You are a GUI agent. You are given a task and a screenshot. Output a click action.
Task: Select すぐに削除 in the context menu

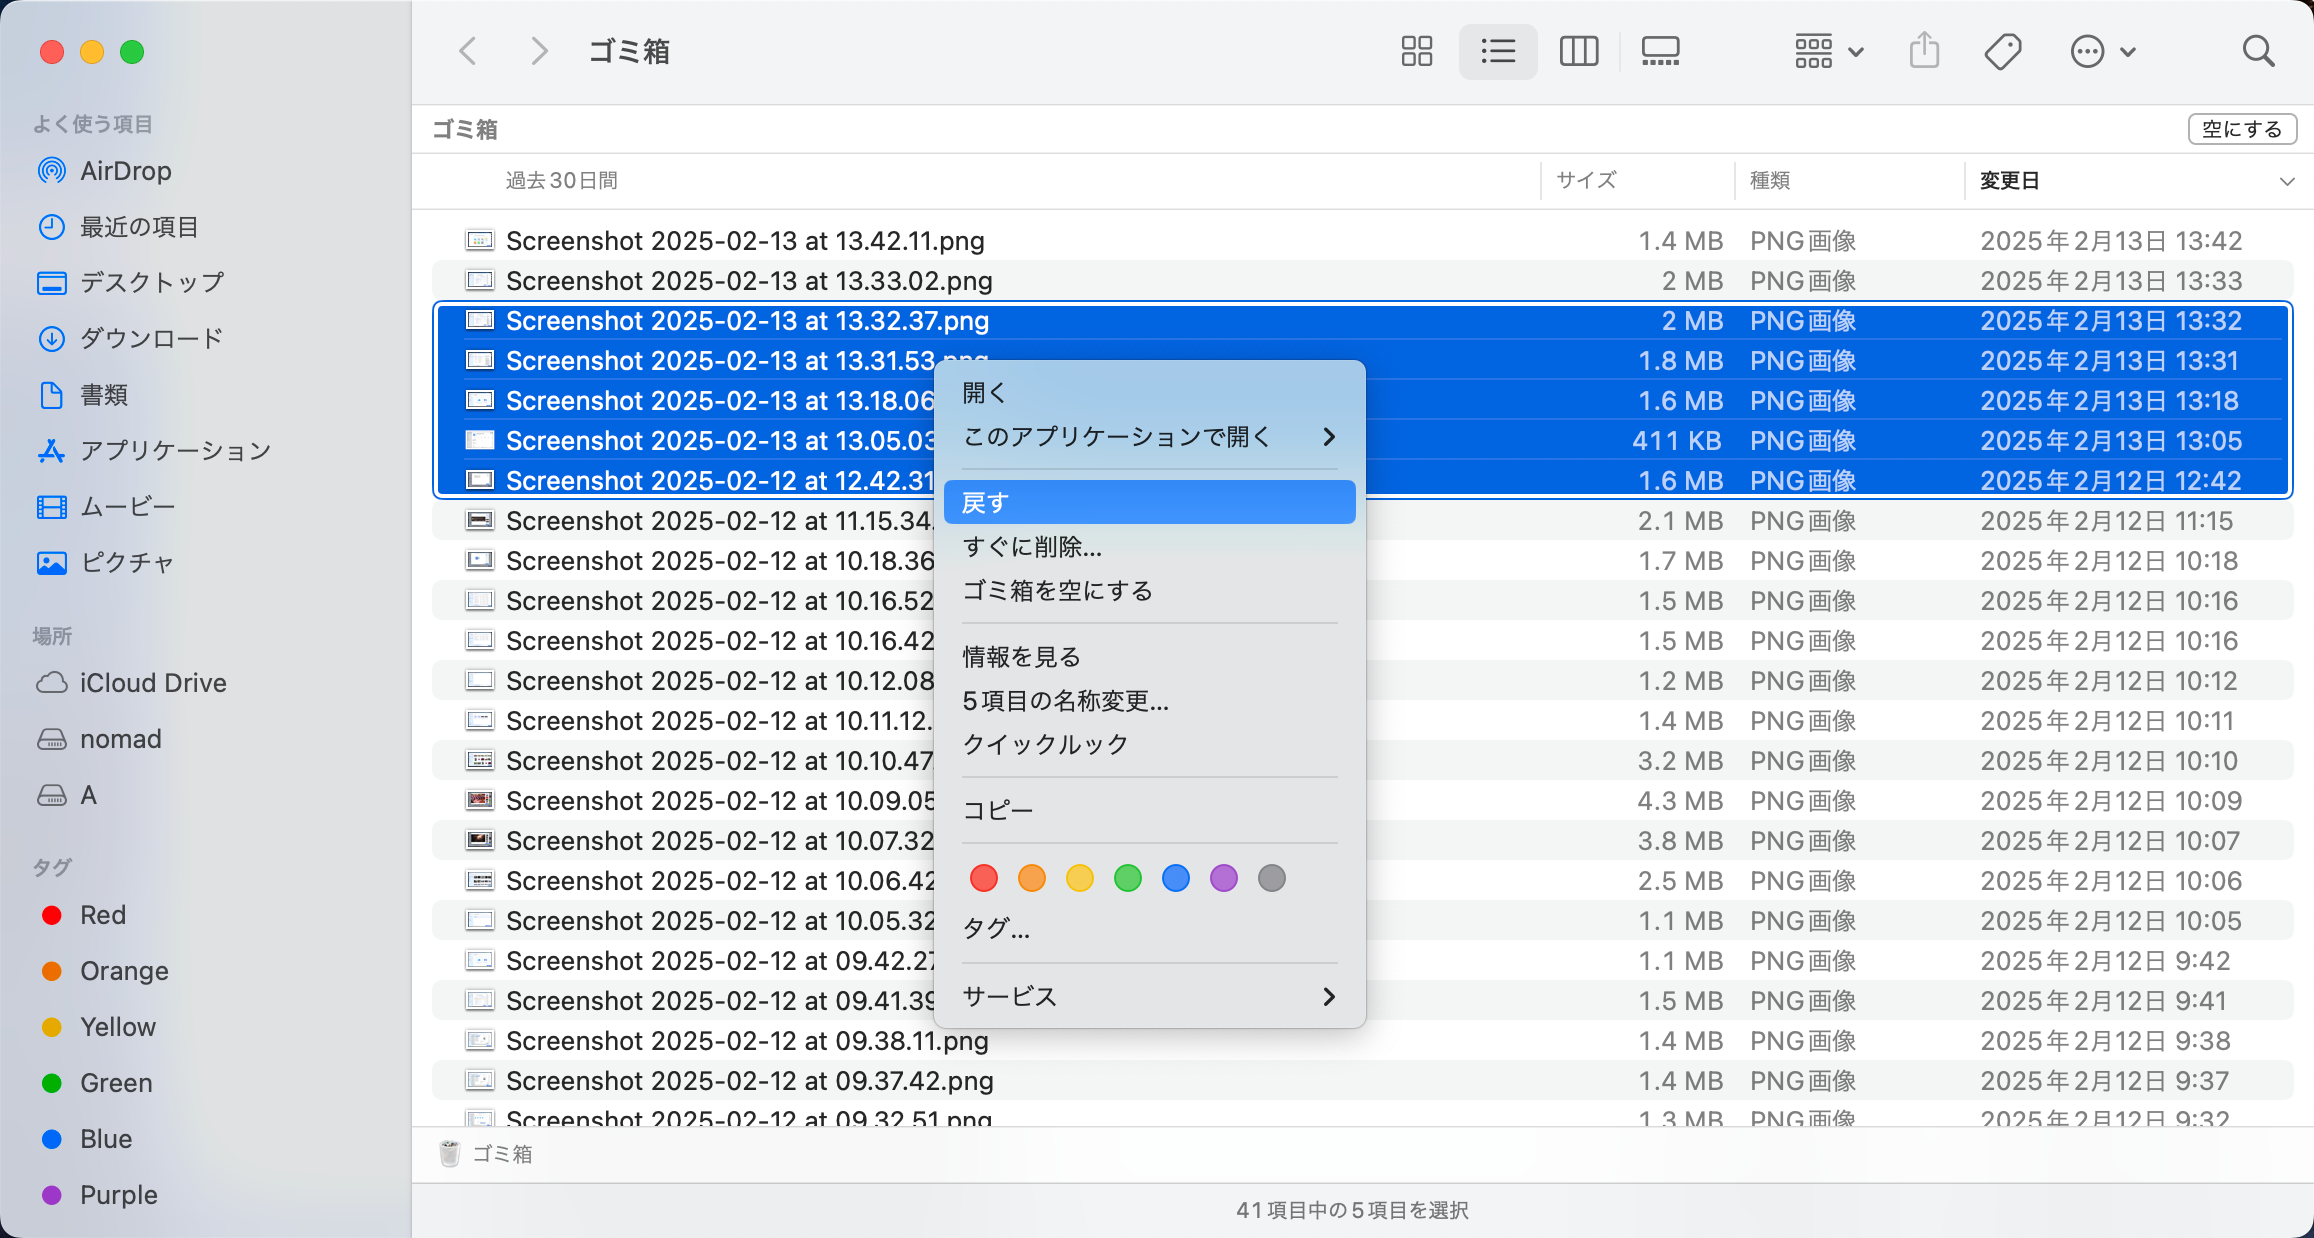point(1032,547)
